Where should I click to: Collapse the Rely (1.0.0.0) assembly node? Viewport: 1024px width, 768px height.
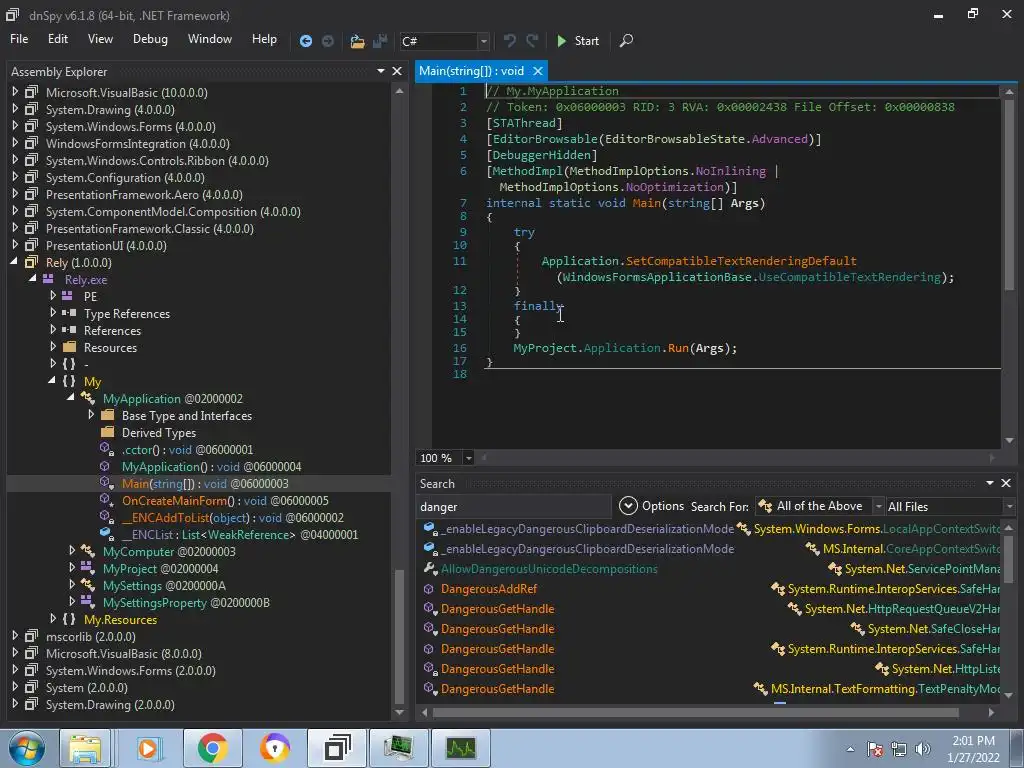14,262
